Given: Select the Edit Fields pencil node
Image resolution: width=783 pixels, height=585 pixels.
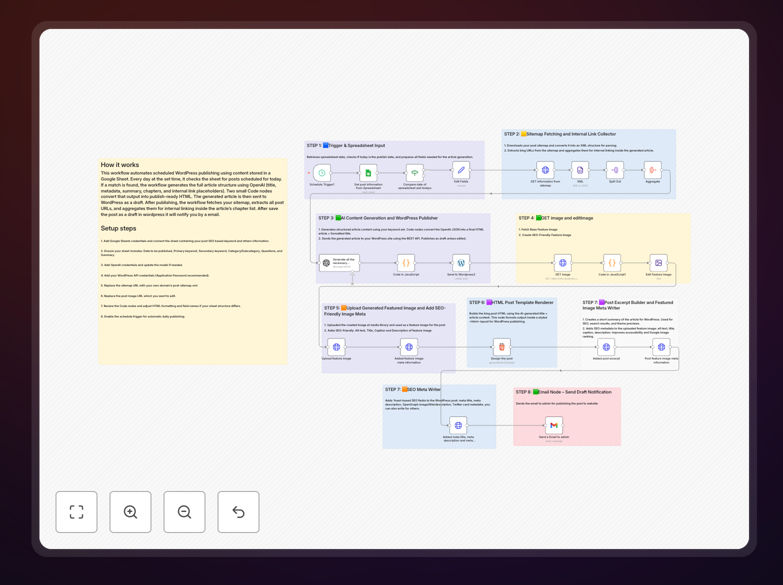Looking at the screenshot, I should pos(461,170).
